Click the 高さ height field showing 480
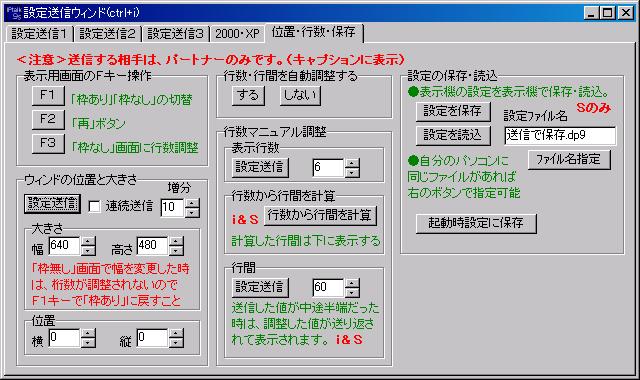 (152, 246)
